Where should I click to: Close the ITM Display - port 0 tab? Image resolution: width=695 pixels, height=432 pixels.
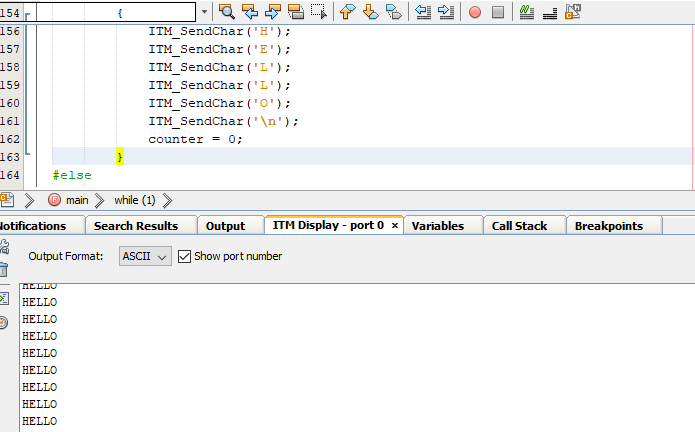(x=395, y=226)
